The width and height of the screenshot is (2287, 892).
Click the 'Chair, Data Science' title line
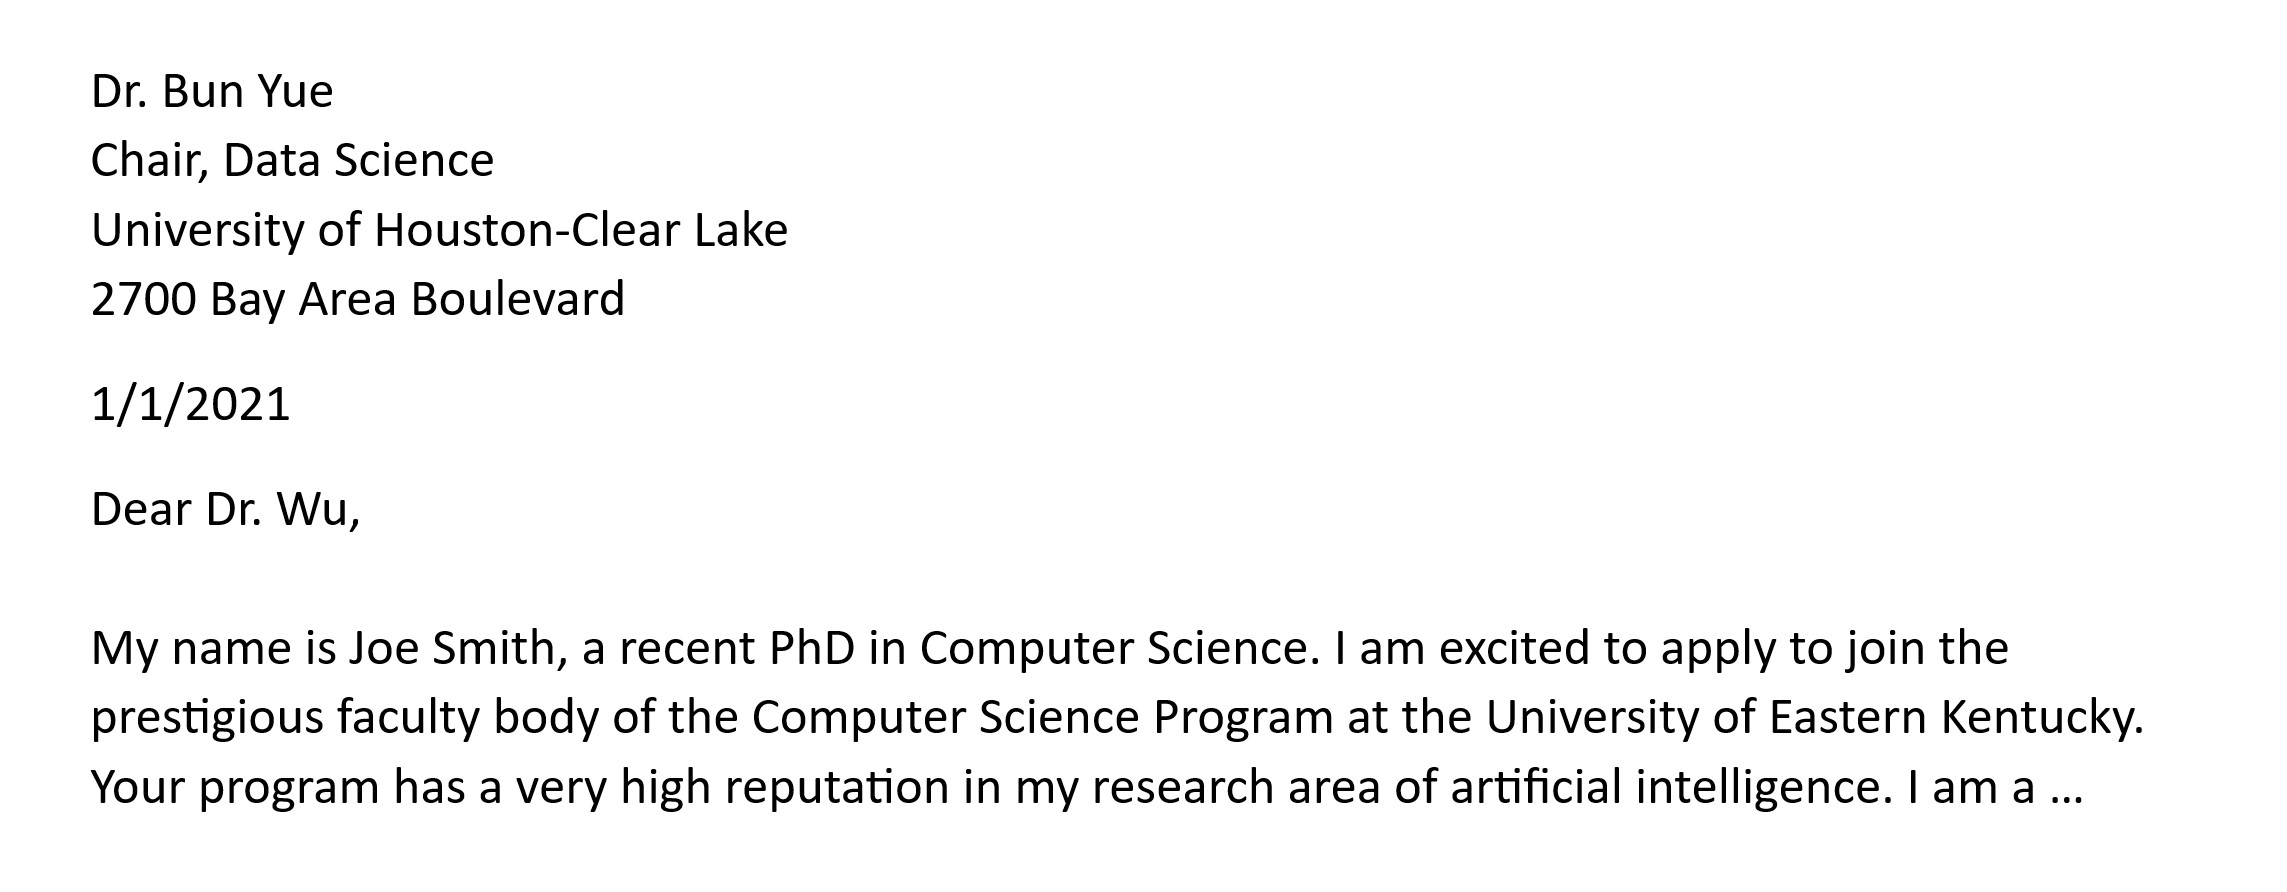292,161
